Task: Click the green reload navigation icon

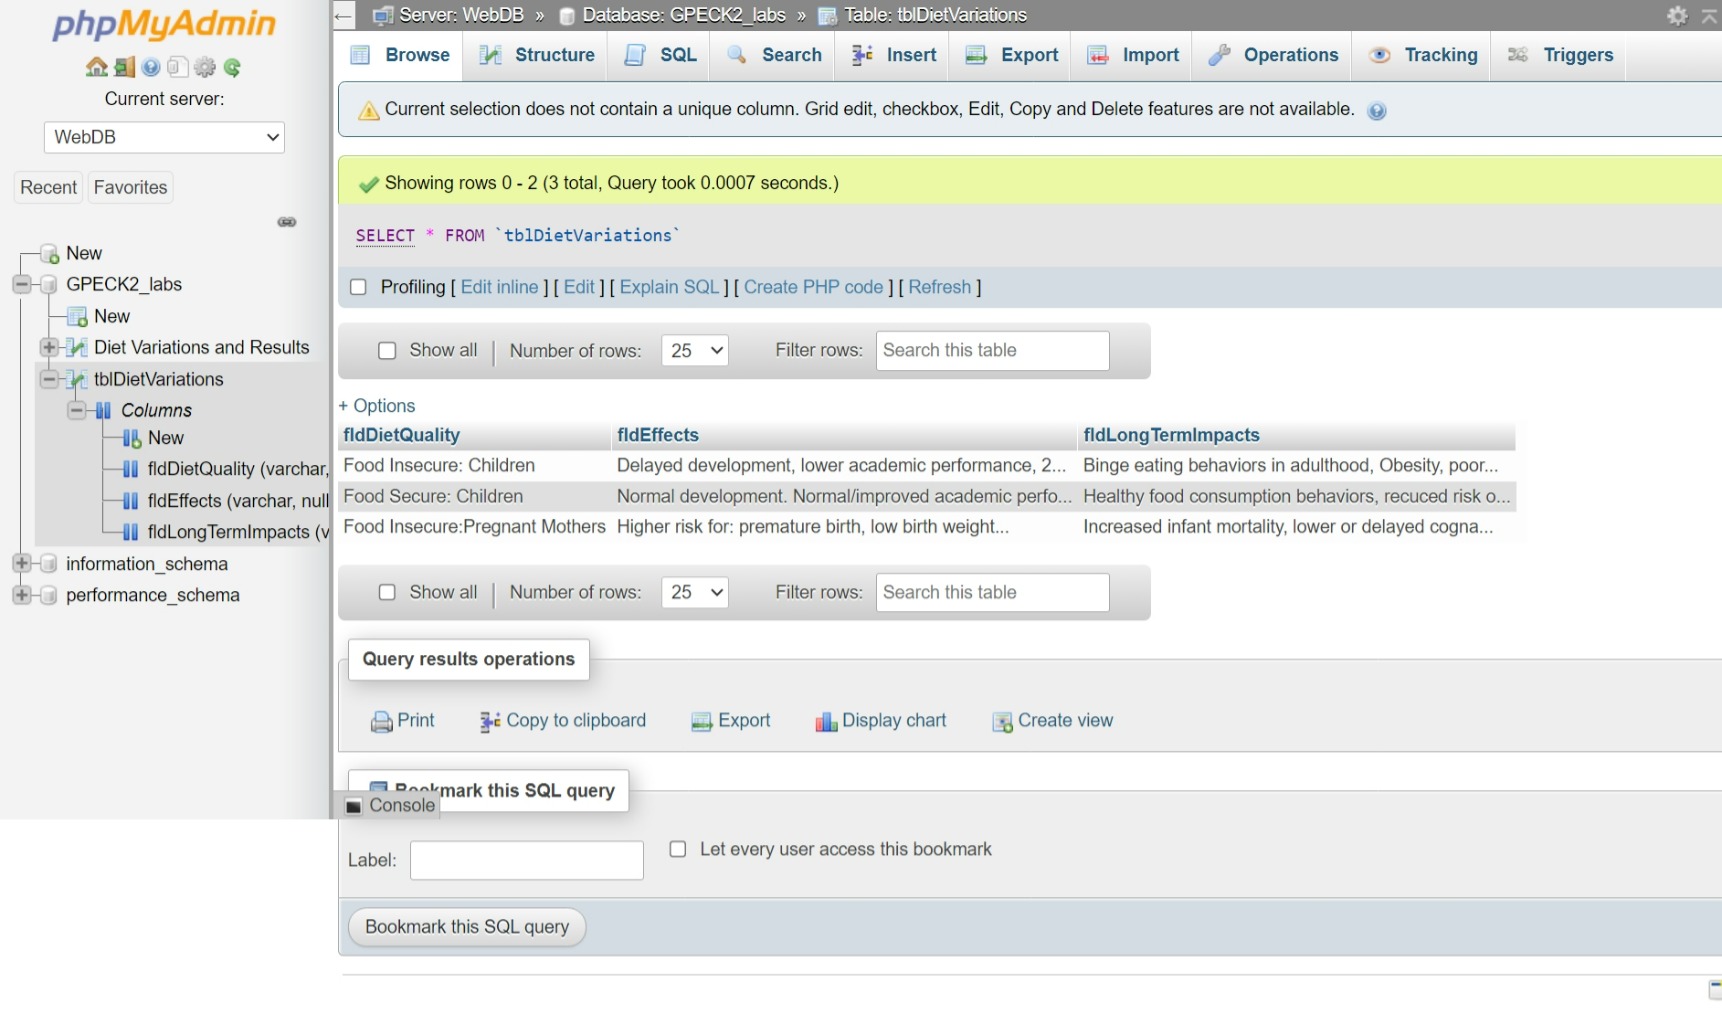Action: pos(233,67)
